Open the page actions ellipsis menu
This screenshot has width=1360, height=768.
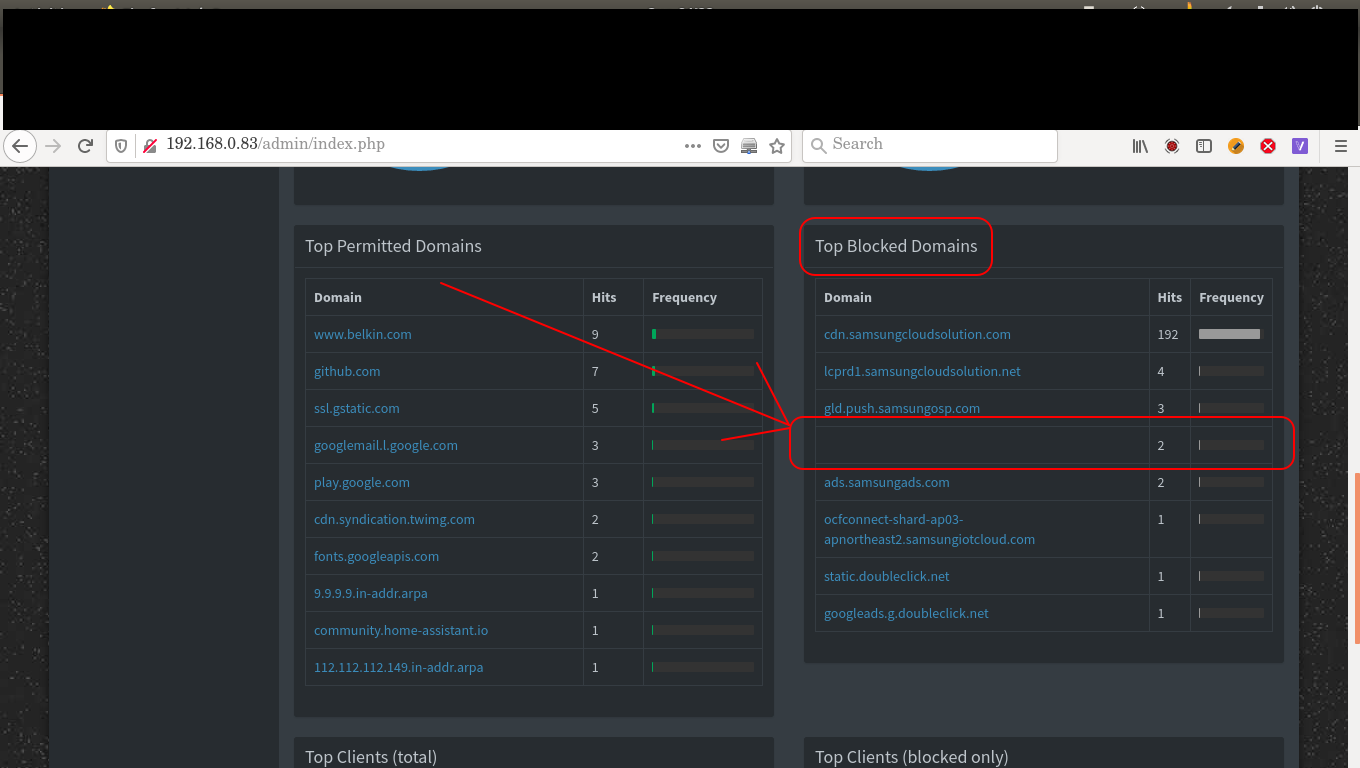(693, 145)
